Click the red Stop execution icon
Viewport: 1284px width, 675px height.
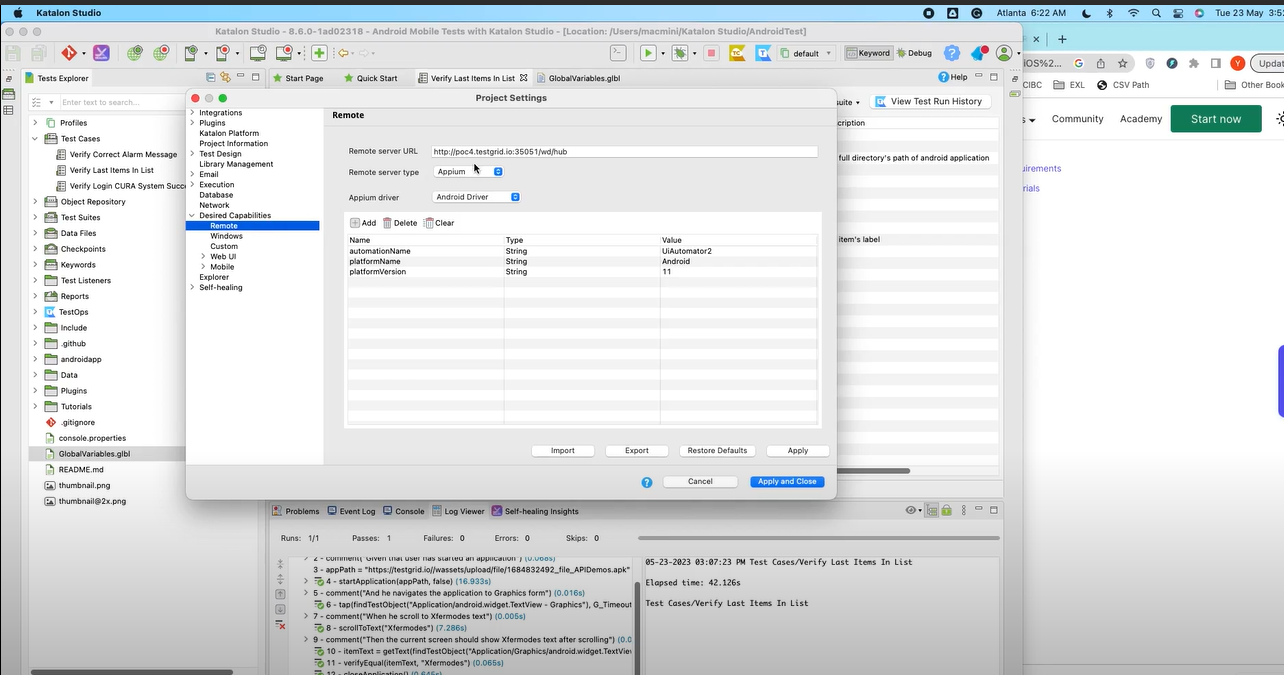711,53
